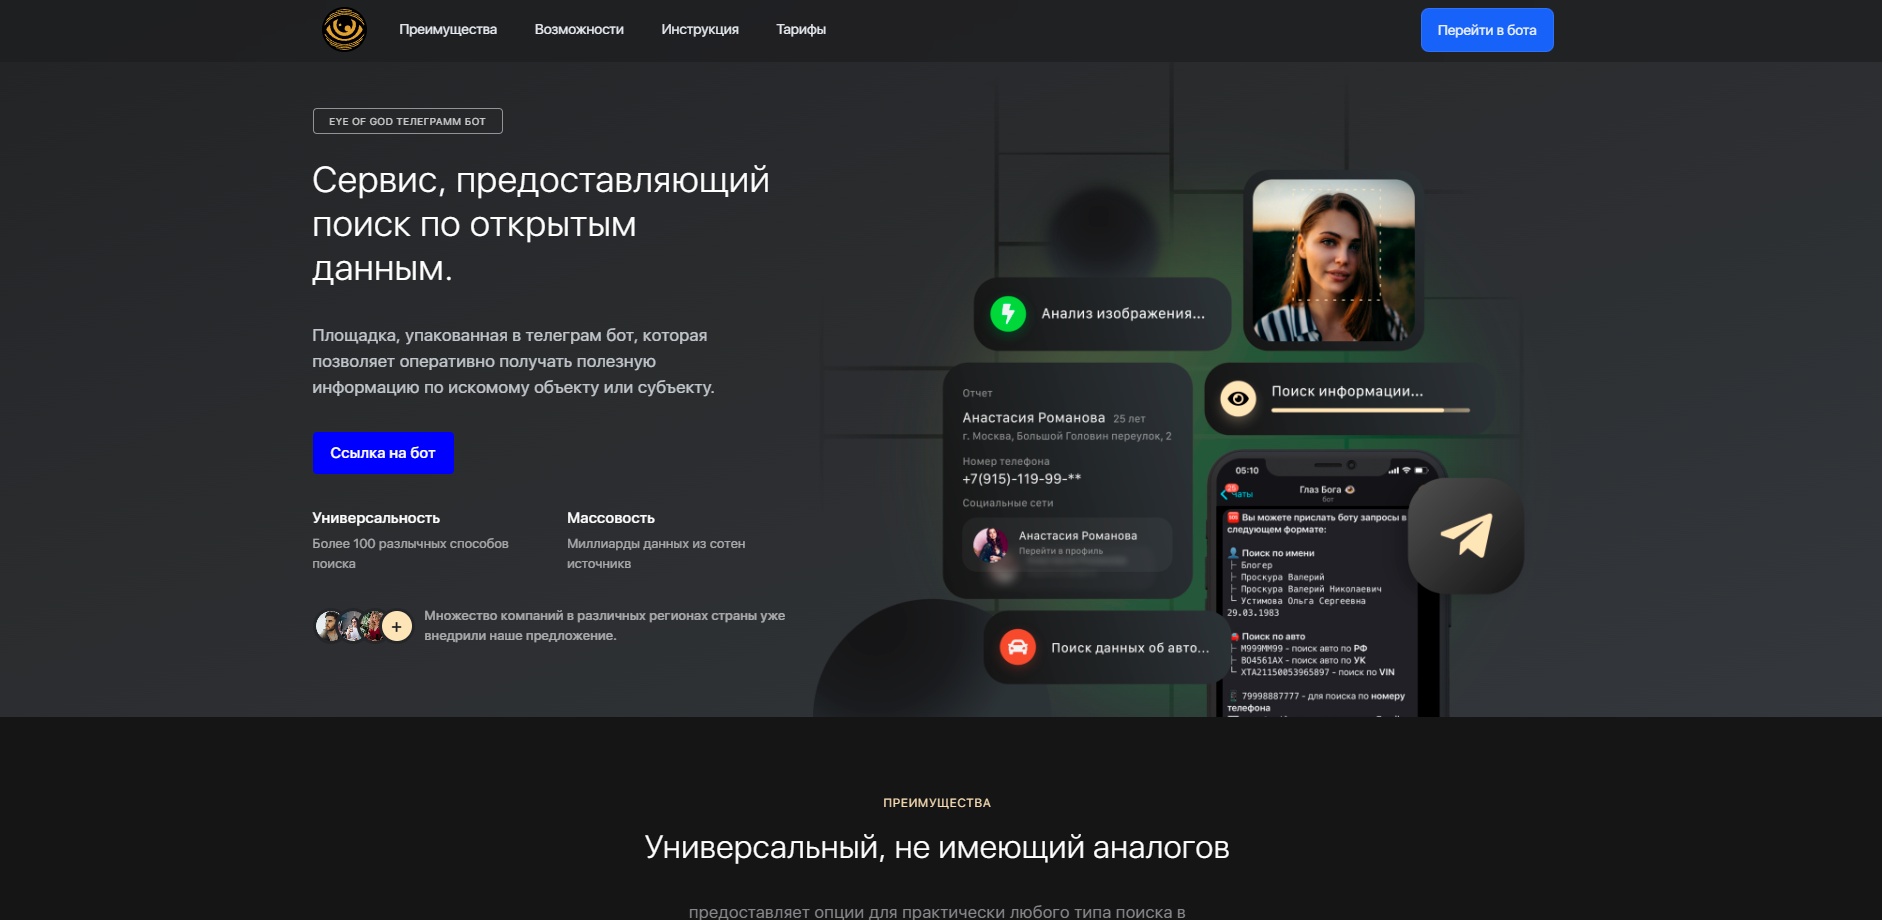Click the EYE OF GOD ТЕЛЕГРАММ БОТ badge
Image resolution: width=1882 pixels, height=920 pixels.
(407, 121)
